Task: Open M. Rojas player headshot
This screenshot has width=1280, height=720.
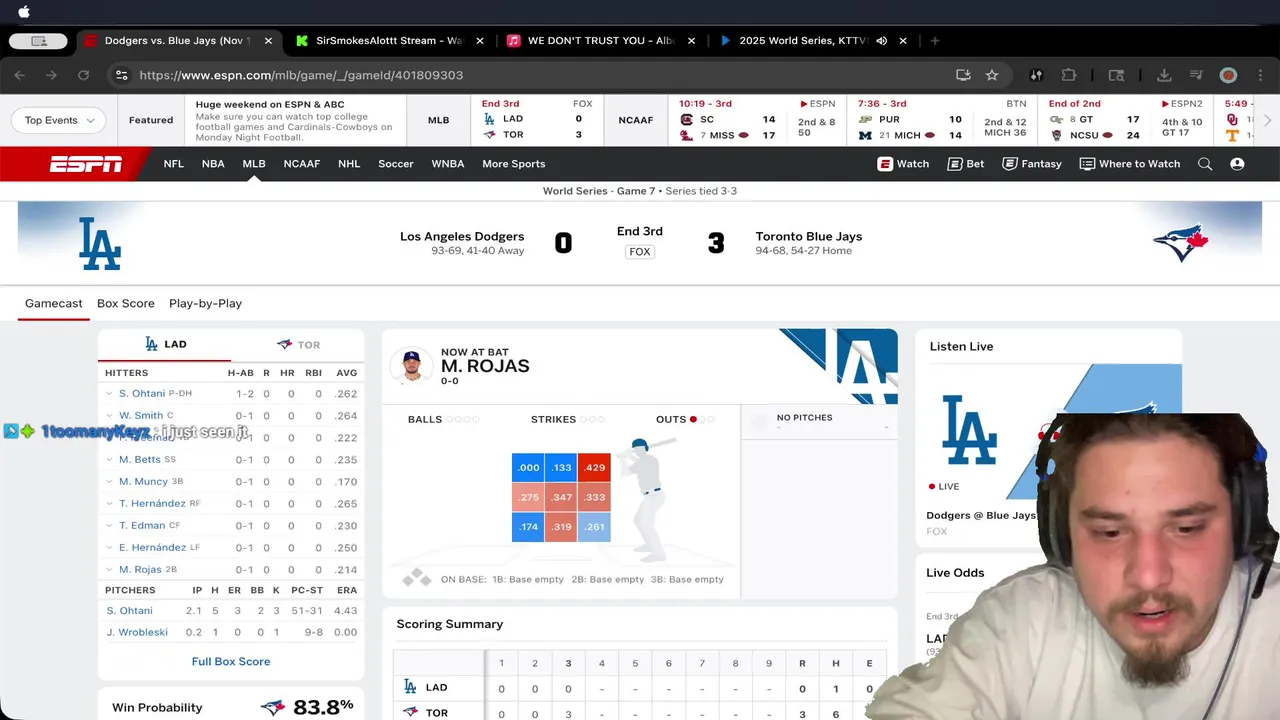Action: coord(411,365)
